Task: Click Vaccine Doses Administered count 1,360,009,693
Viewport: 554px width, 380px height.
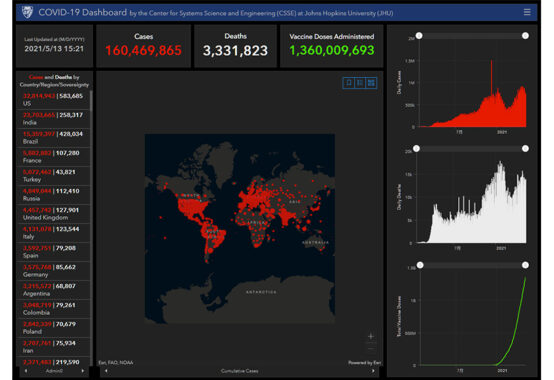Action: 332,51
